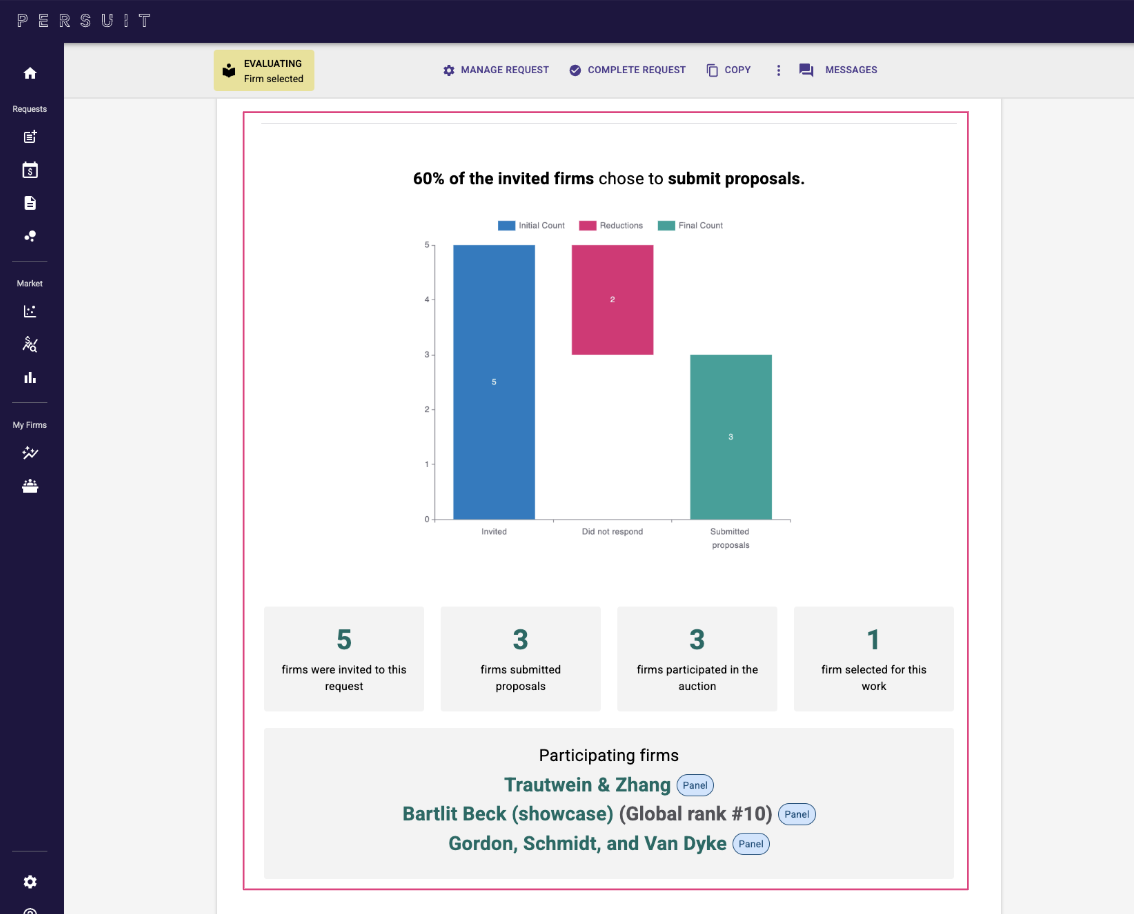Open the settings gear in sidebar
The height and width of the screenshot is (914, 1134).
(30, 881)
